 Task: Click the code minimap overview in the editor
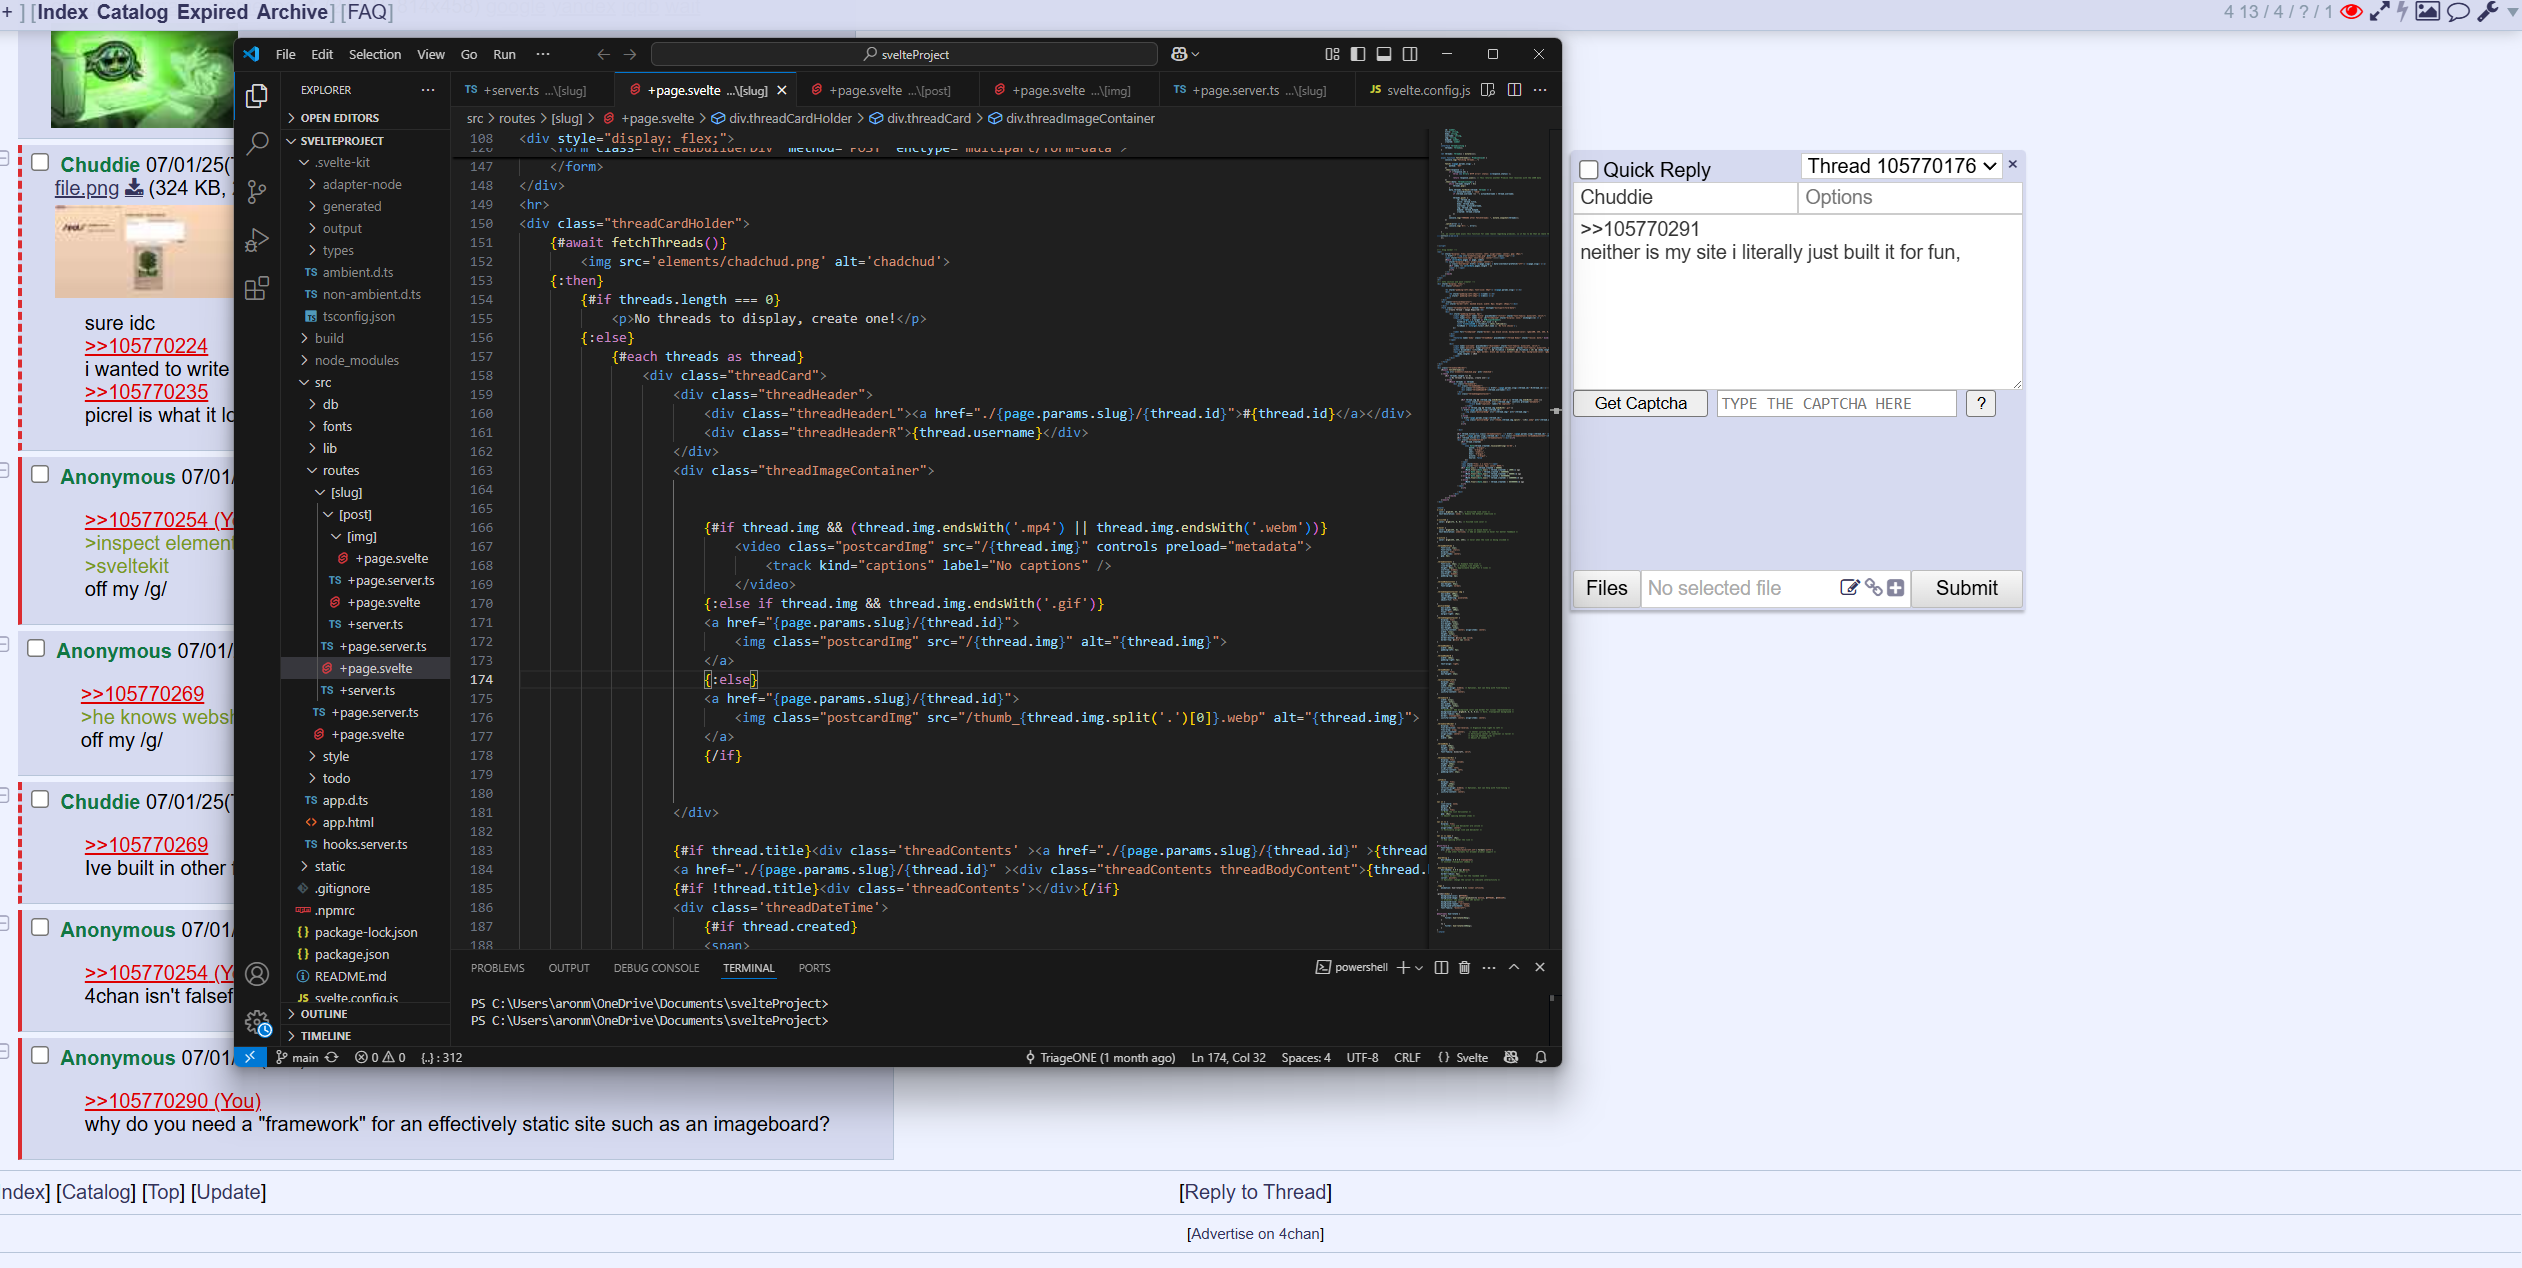click(1492, 540)
